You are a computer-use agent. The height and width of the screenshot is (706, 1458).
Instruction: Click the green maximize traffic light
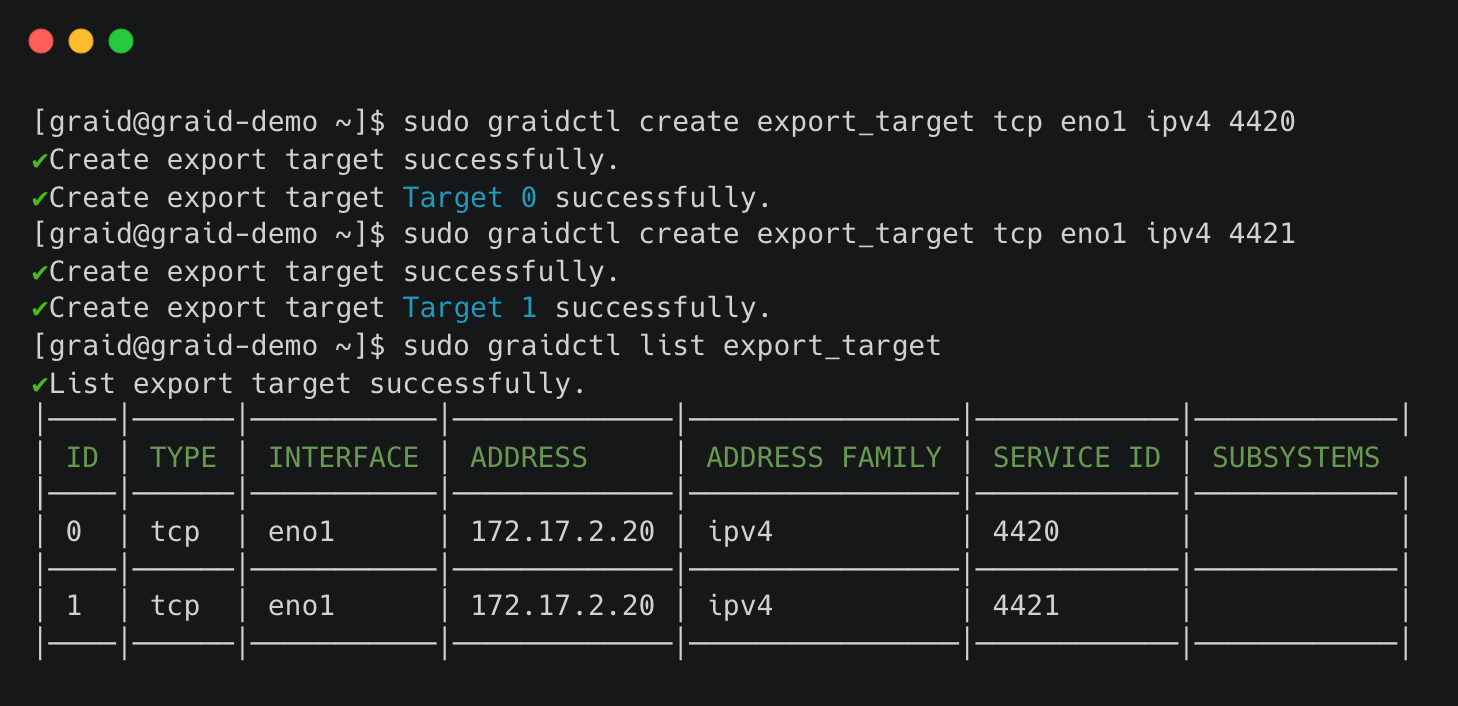pyautogui.click(x=120, y=40)
